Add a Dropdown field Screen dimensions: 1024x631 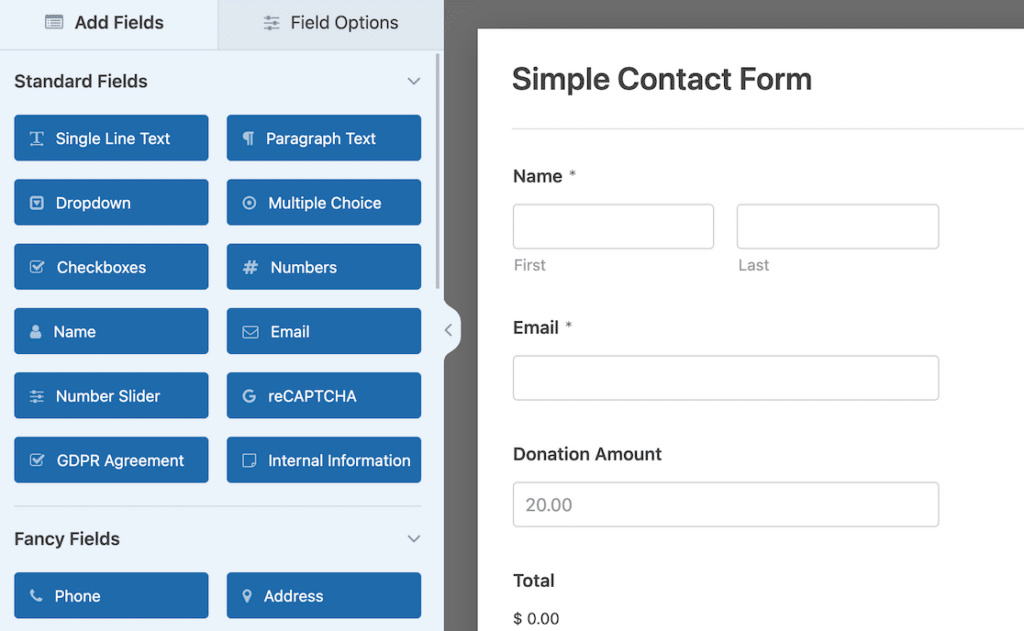(110, 202)
